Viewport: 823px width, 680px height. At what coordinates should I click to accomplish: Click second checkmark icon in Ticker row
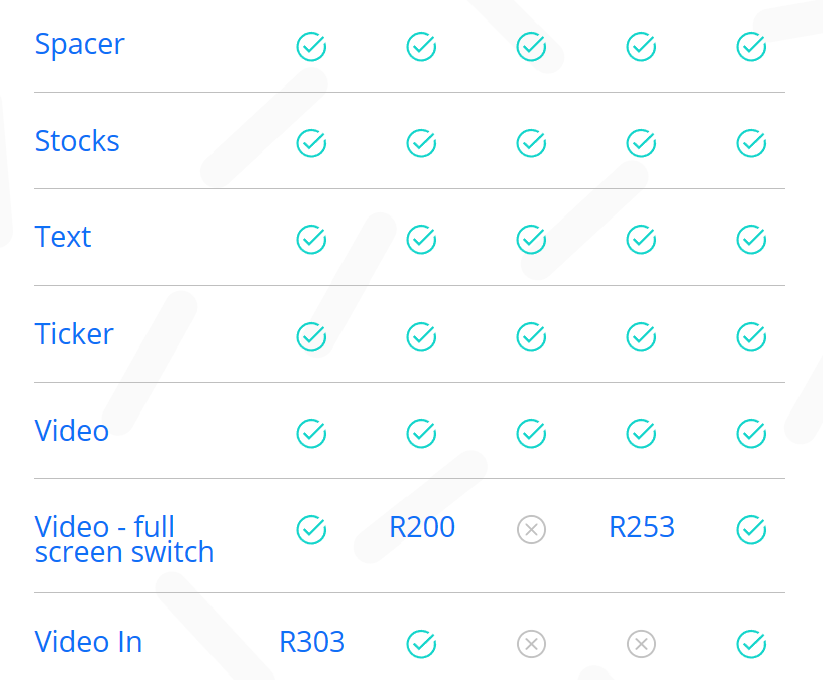(421, 337)
